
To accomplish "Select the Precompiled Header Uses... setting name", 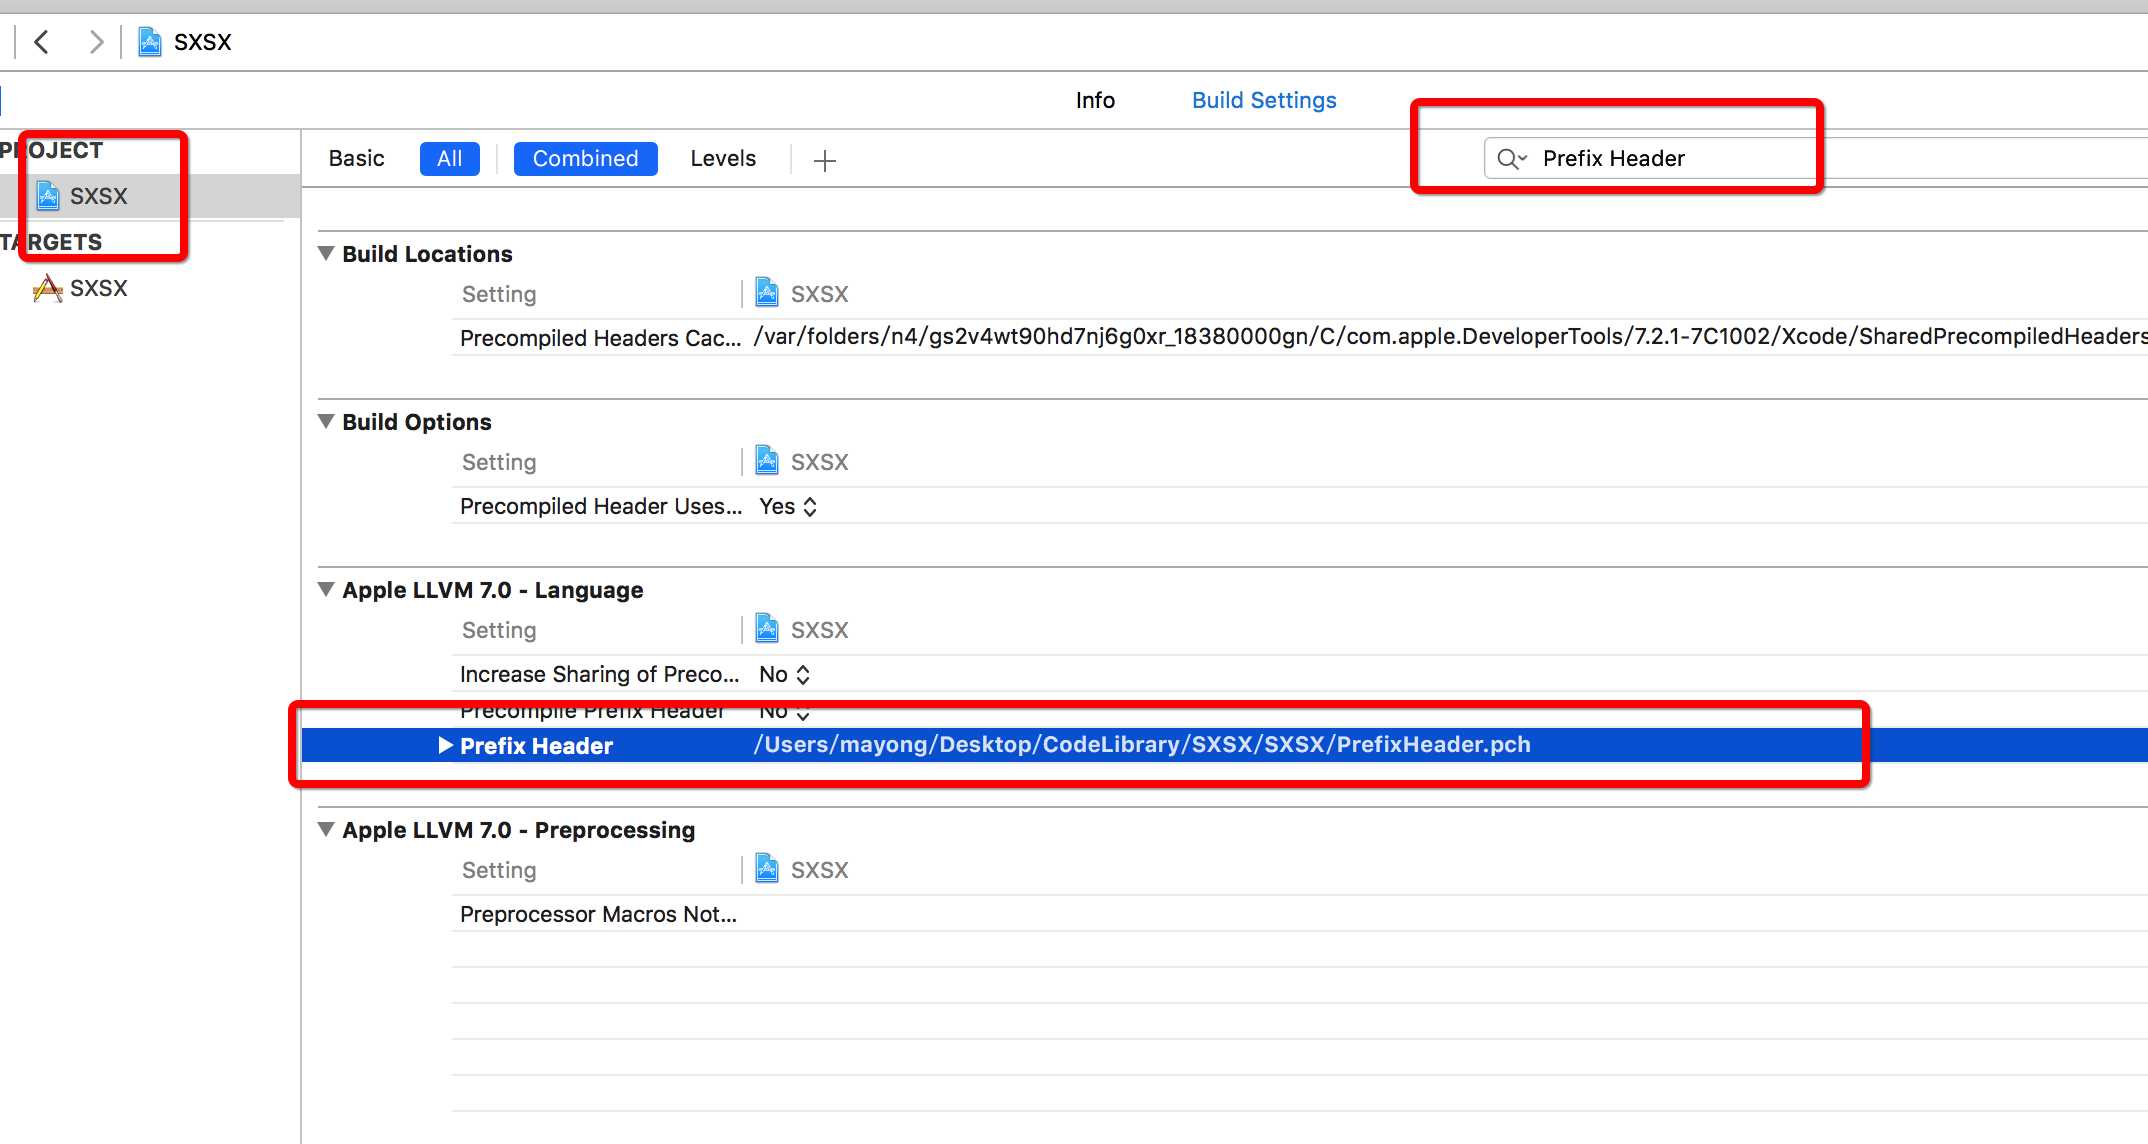I will [601, 506].
